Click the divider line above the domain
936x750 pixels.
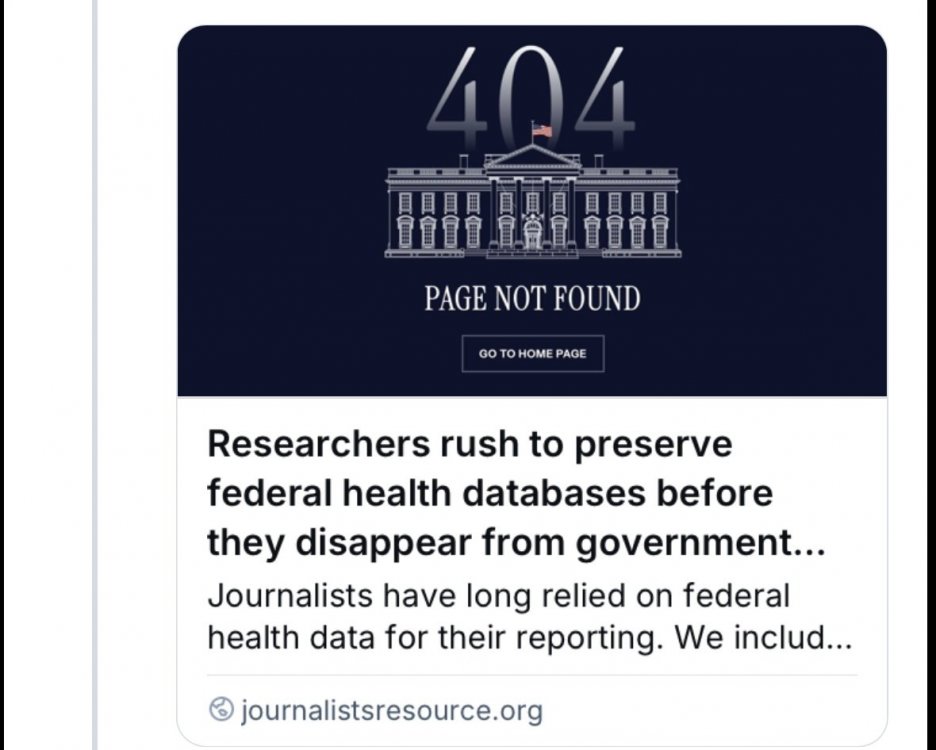pos(532,675)
